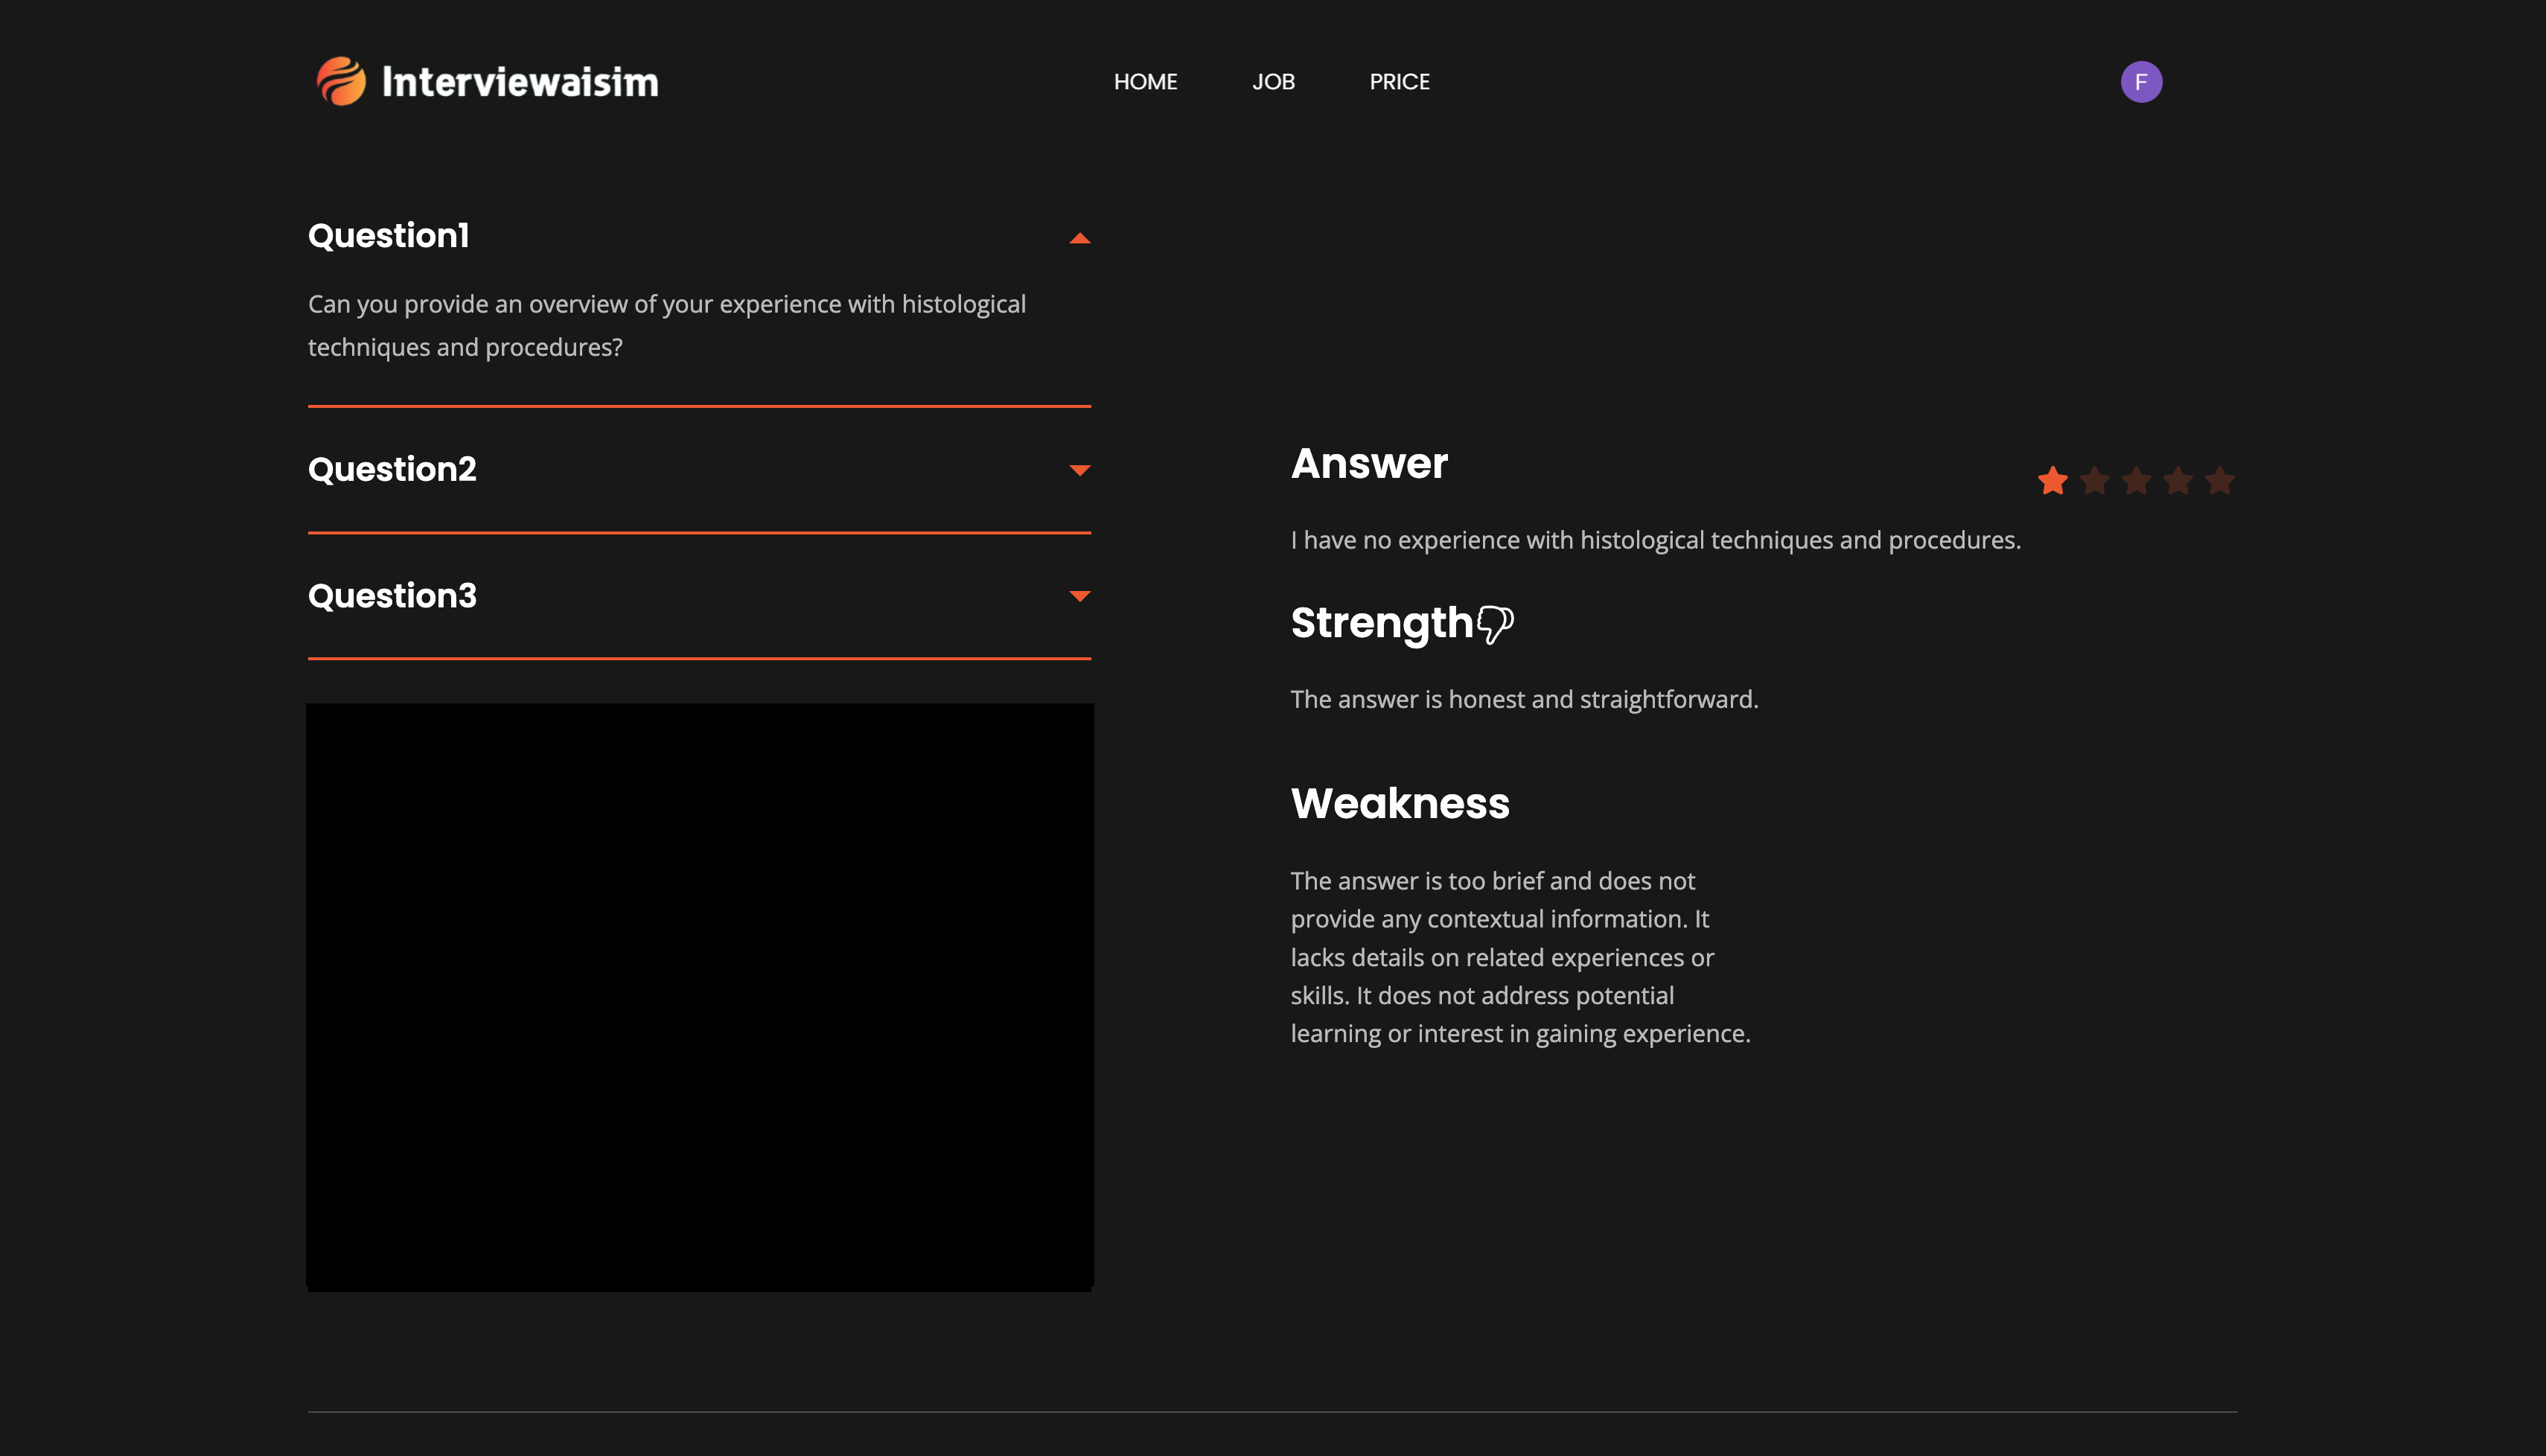Click the Interviewaisim brand name text
Screen dimensions: 2546x1456
click(x=520, y=82)
